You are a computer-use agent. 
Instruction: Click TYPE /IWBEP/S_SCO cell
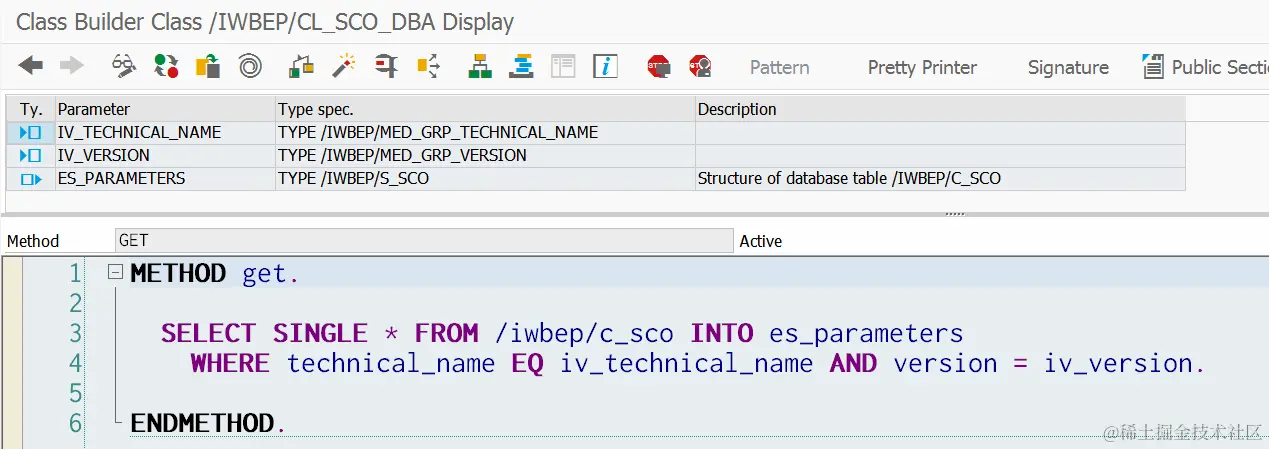point(485,179)
